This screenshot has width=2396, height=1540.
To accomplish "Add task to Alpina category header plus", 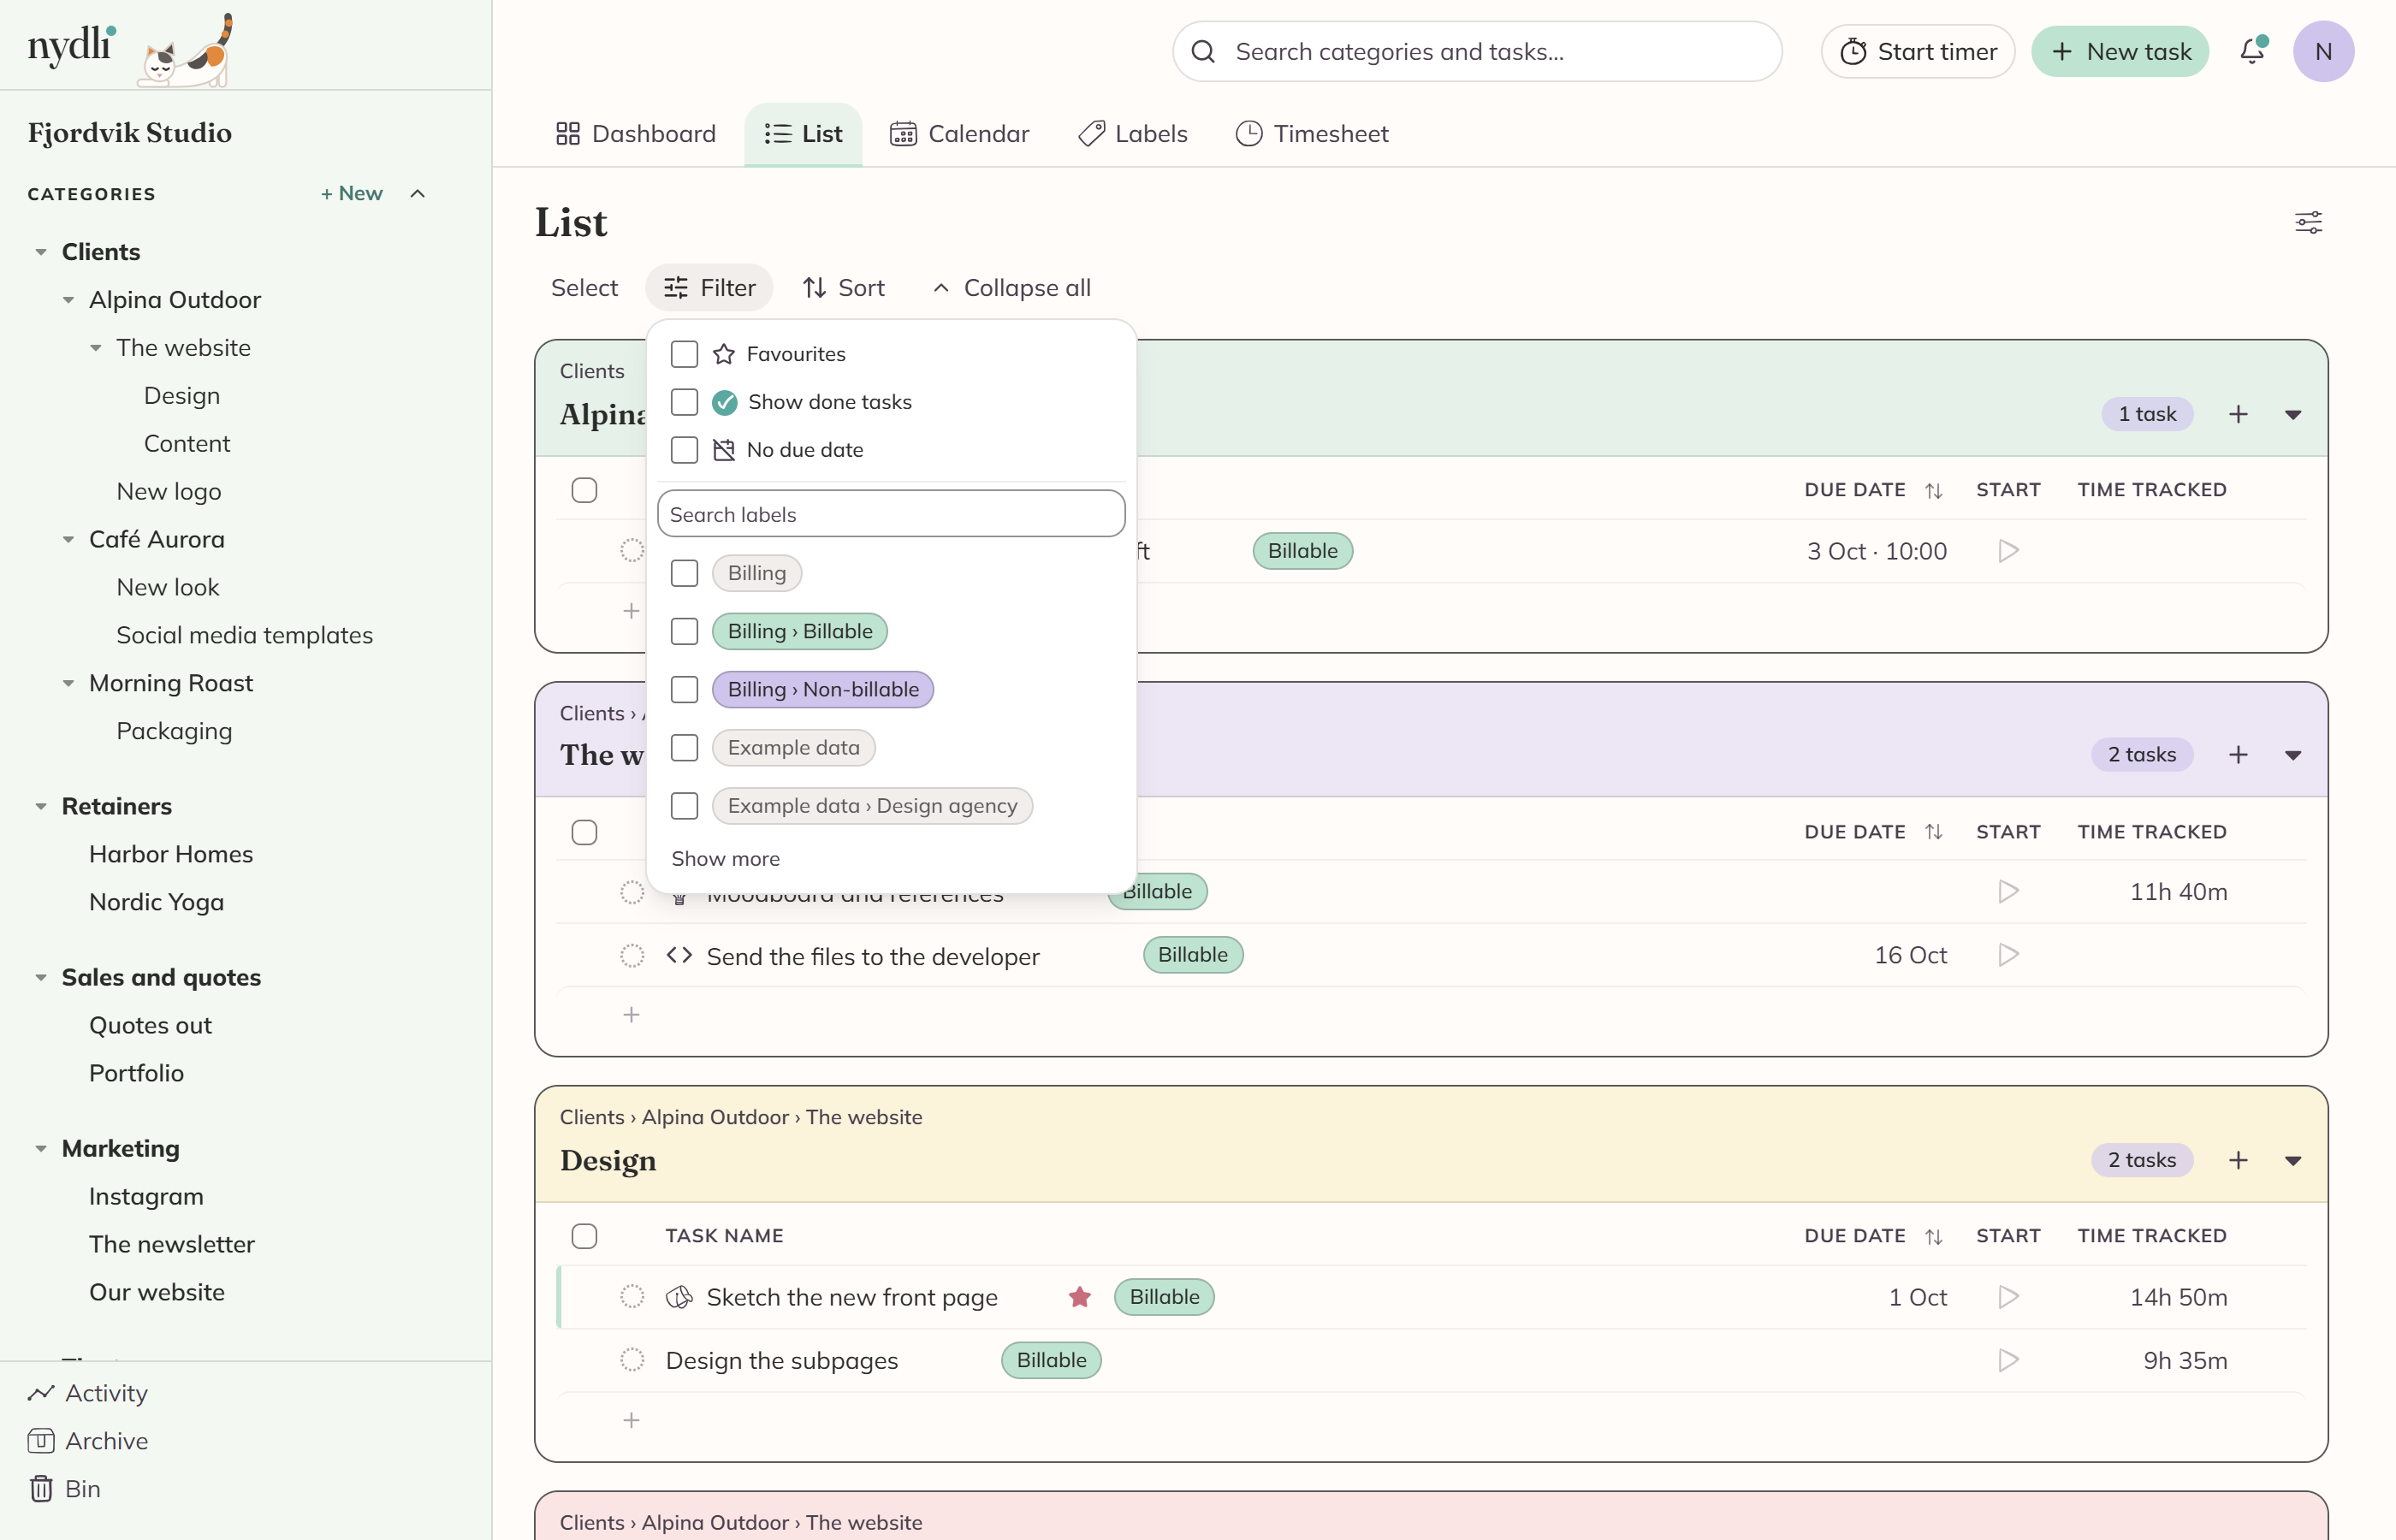I will (x=2238, y=414).
